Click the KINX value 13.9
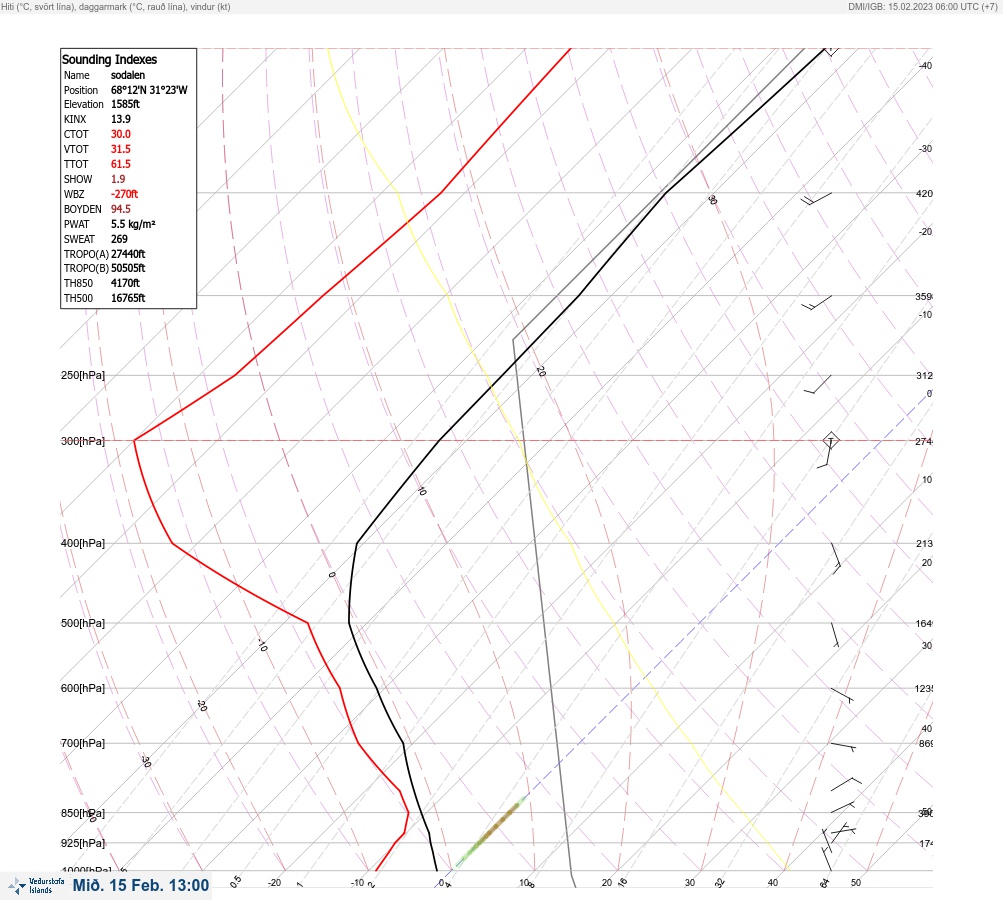The height and width of the screenshot is (900, 1003). [121, 119]
